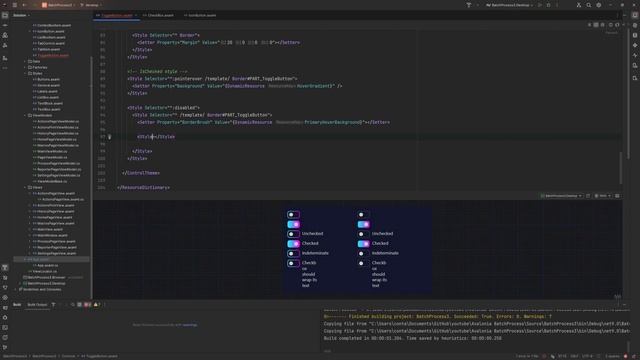Click the last icon in previewer toolbar
This screenshot has height=360, width=640.
[x=617, y=196]
